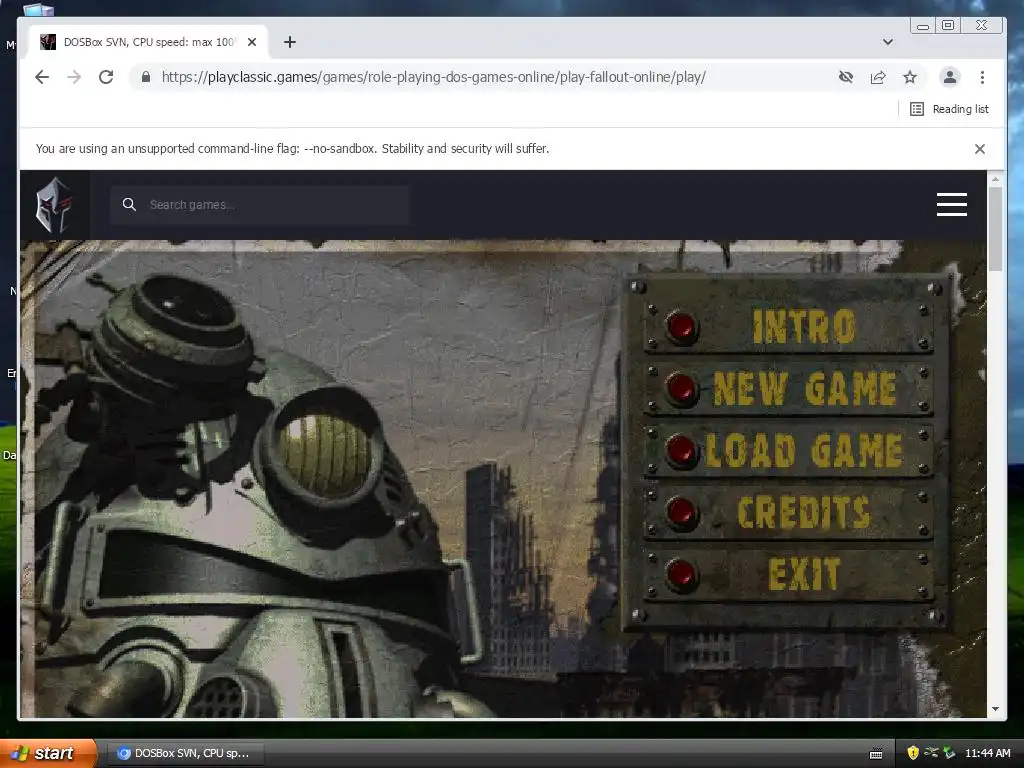The width and height of the screenshot is (1024, 768).
Task: Choose LOAD GAME in Fallout menu
Action: pyautogui.click(x=805, y=450)
